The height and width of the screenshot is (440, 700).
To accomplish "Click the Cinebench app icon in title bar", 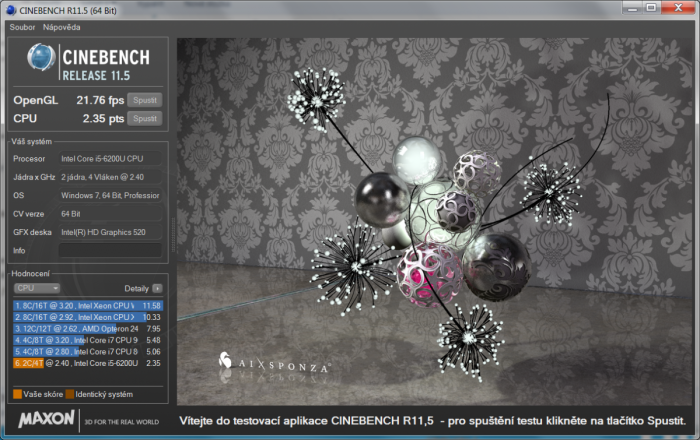I will point(9,9).
